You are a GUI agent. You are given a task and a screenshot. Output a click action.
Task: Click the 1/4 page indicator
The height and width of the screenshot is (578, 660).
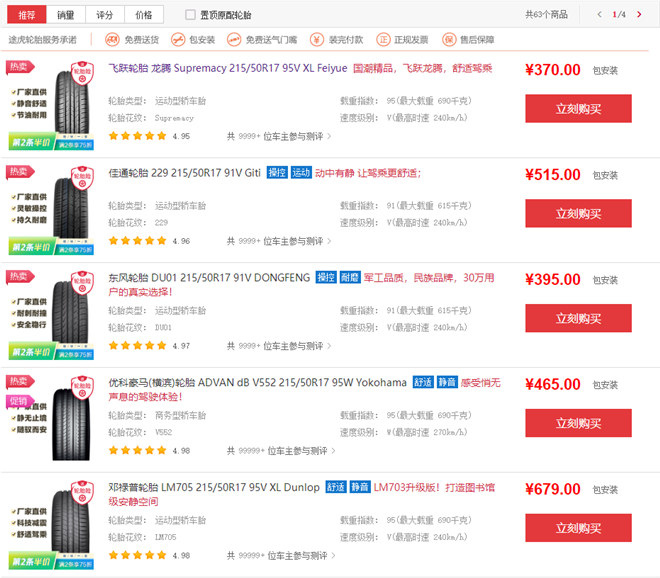click(619, 15)
